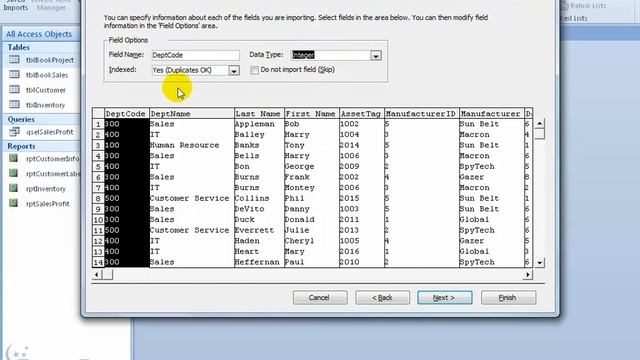
Task: Click row number 8 in preview grid
Action: tap(98, 199)
